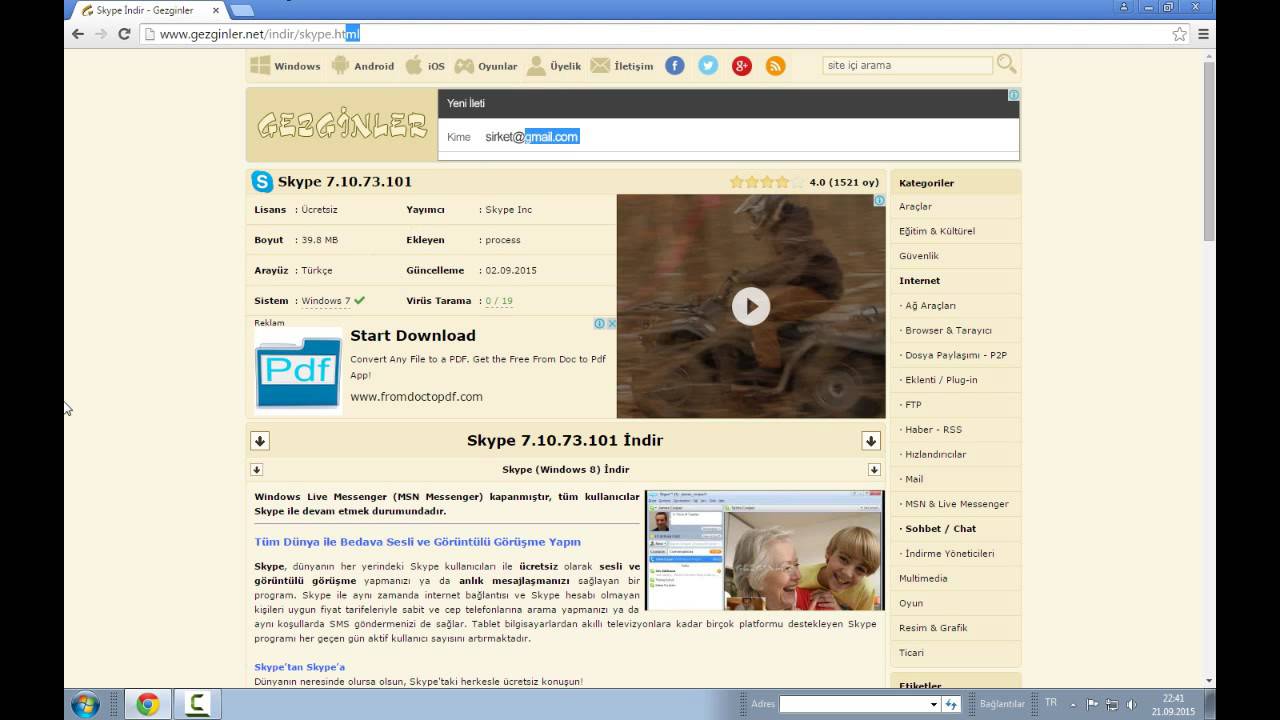Viewport: 1280px width, 720px height.
Task: Open the MSN & Live Messenger subcategory
Action: point(956,504)
